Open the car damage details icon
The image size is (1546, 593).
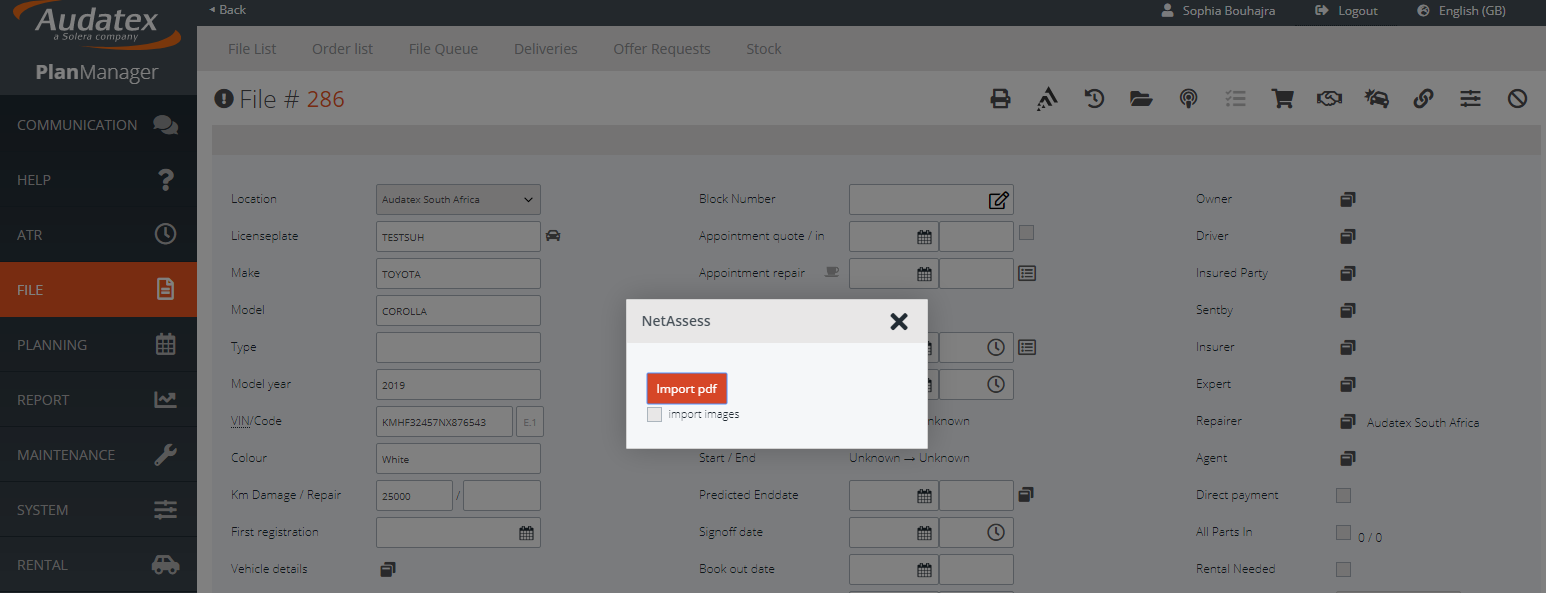pyautogui.click(x=1376, y=98)
